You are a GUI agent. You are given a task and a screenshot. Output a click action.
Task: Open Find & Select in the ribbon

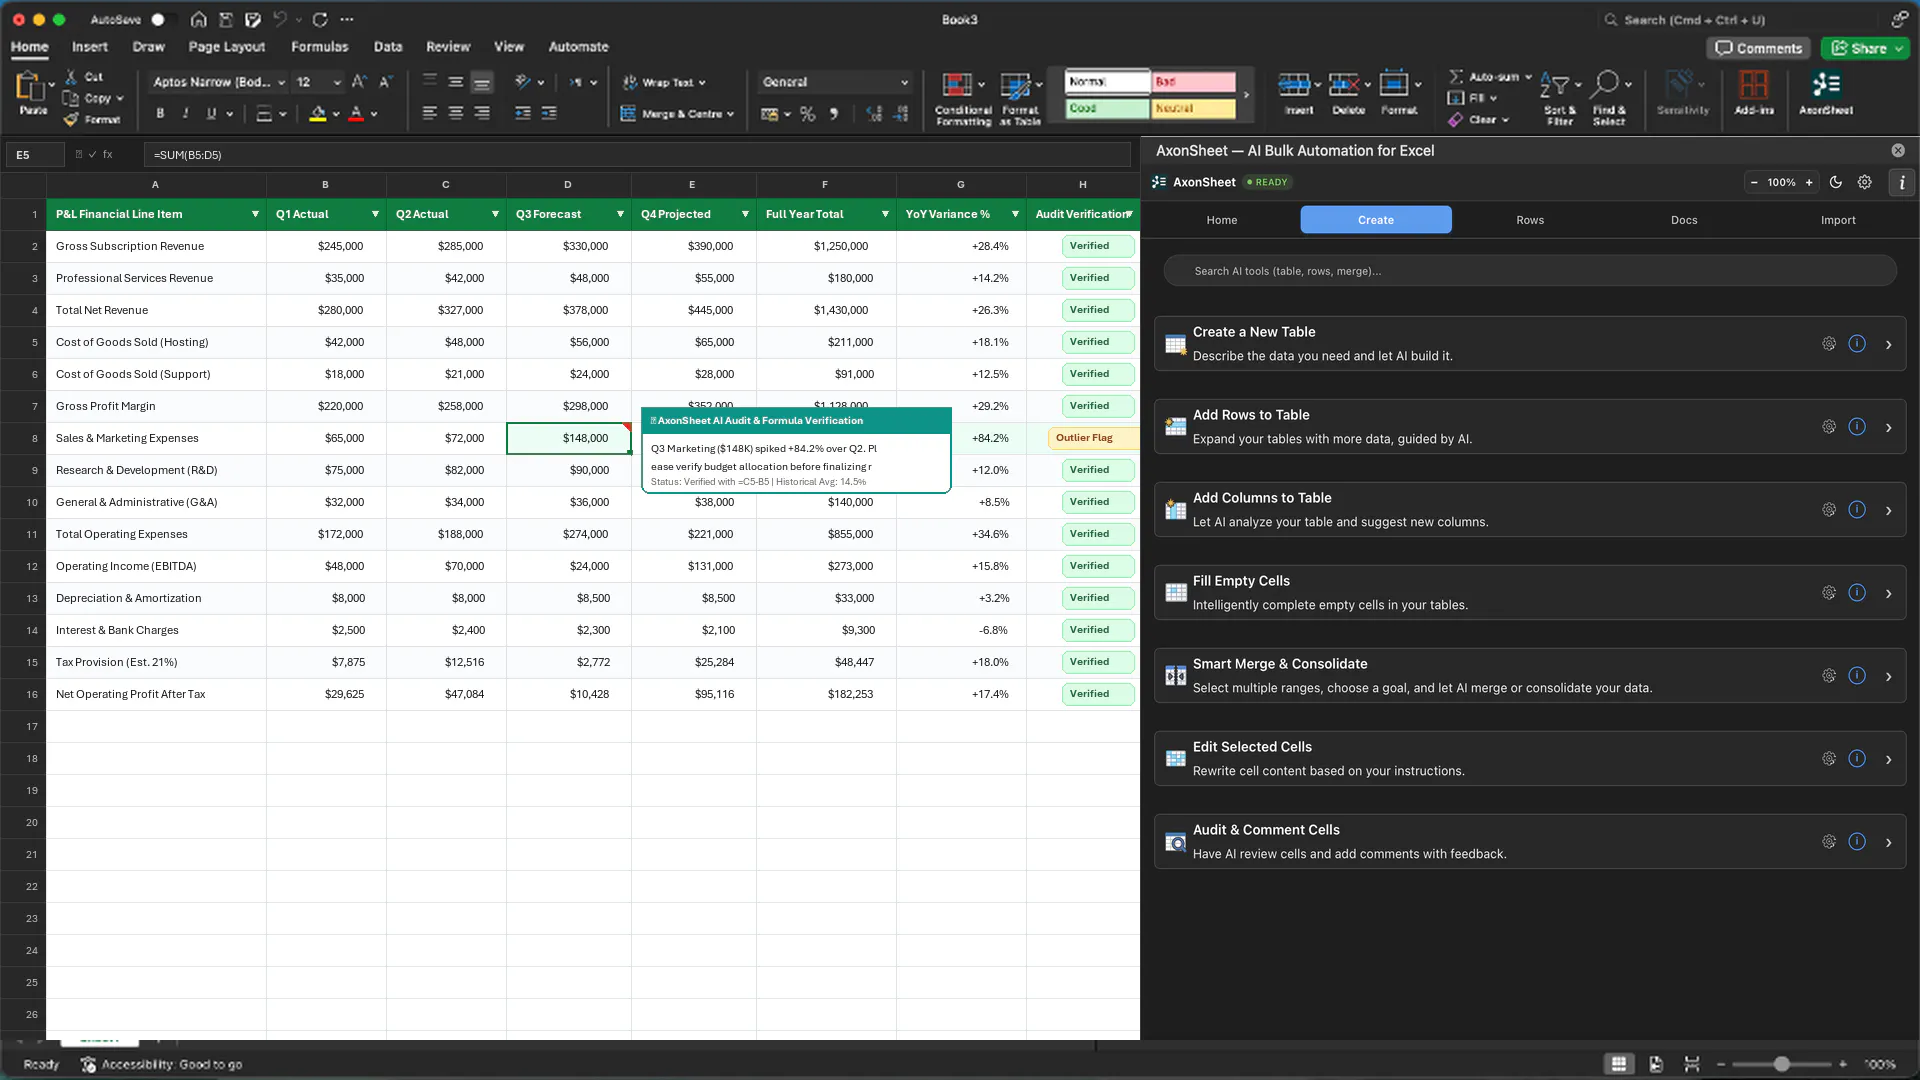click(1609, 98)
